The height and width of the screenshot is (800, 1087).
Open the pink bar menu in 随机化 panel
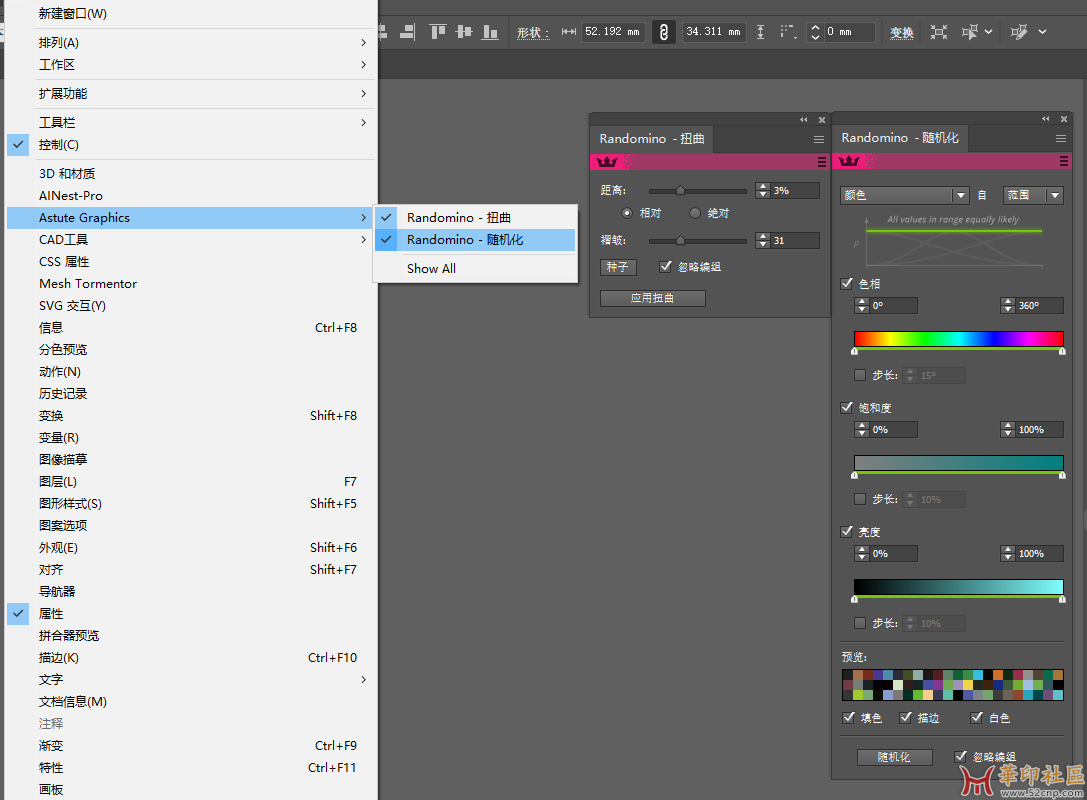point(1063,161)
